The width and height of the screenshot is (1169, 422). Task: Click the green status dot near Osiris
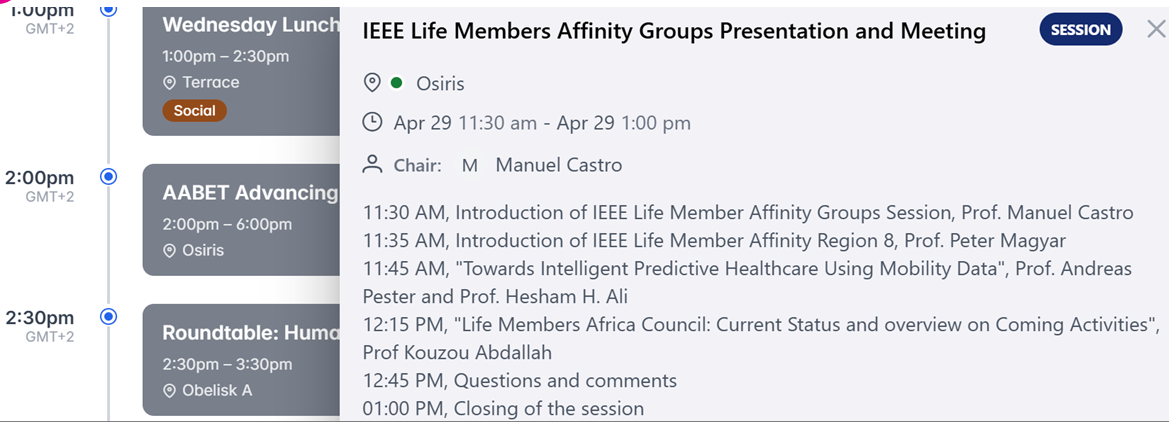pos(397,83)
